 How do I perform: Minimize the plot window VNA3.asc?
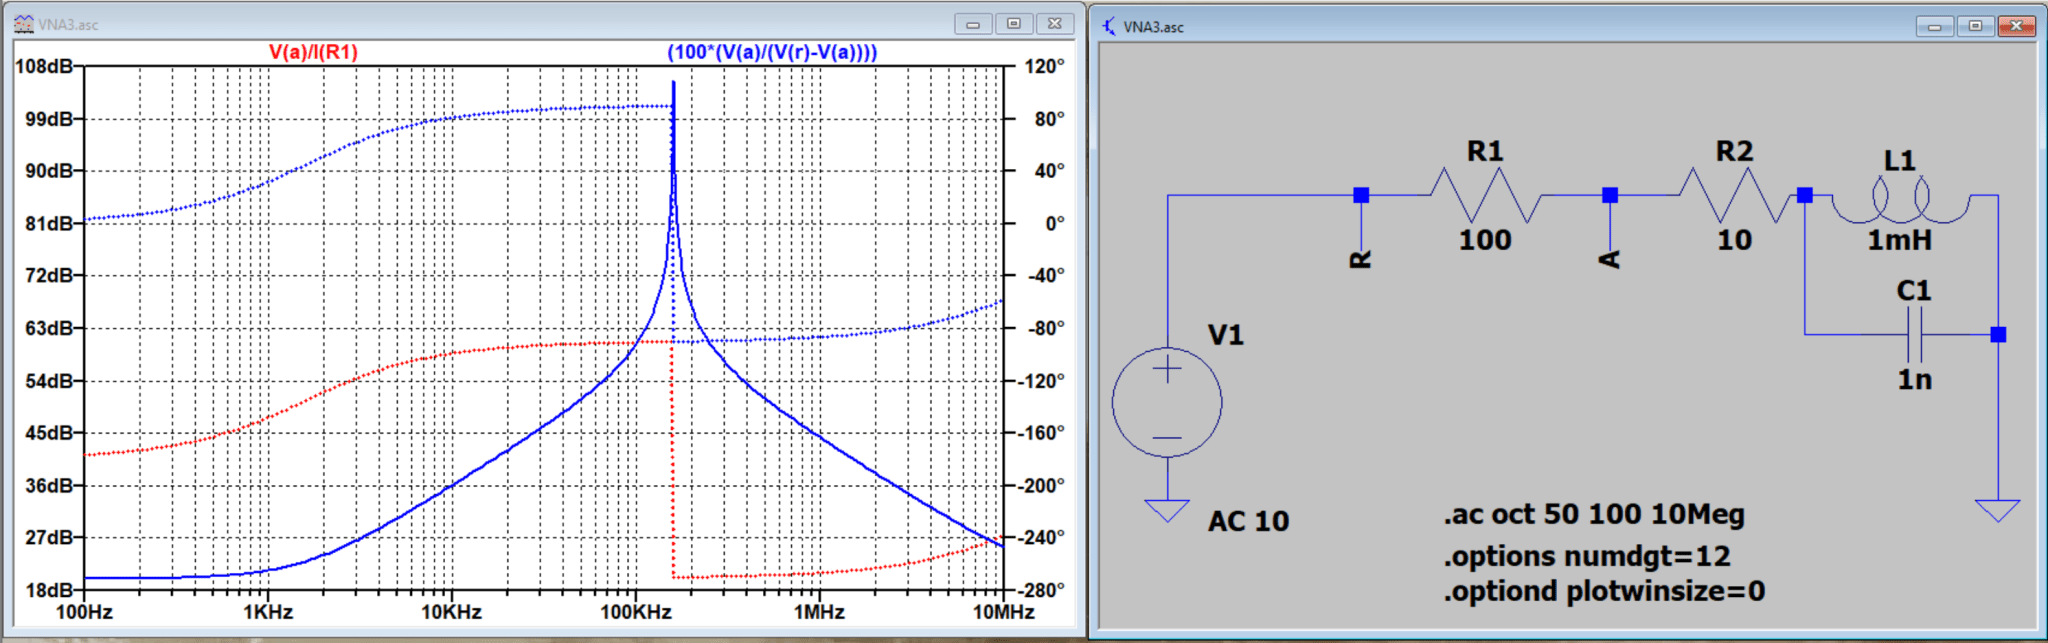tap(972, 23)
